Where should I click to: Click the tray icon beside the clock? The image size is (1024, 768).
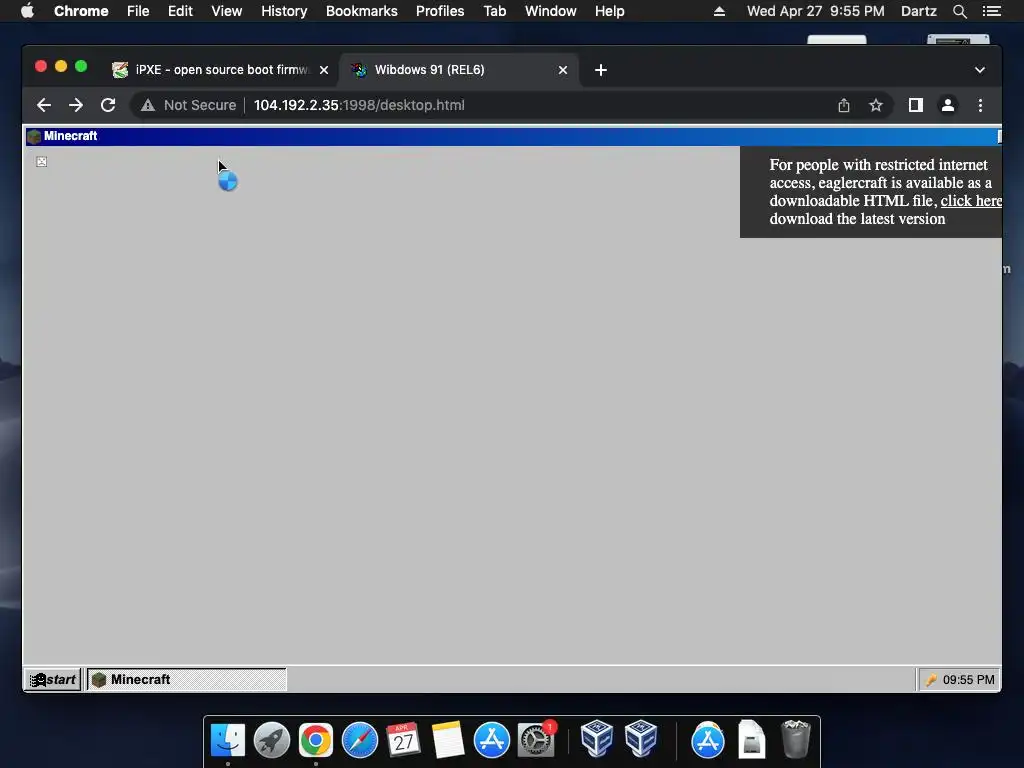click(931, 680)
